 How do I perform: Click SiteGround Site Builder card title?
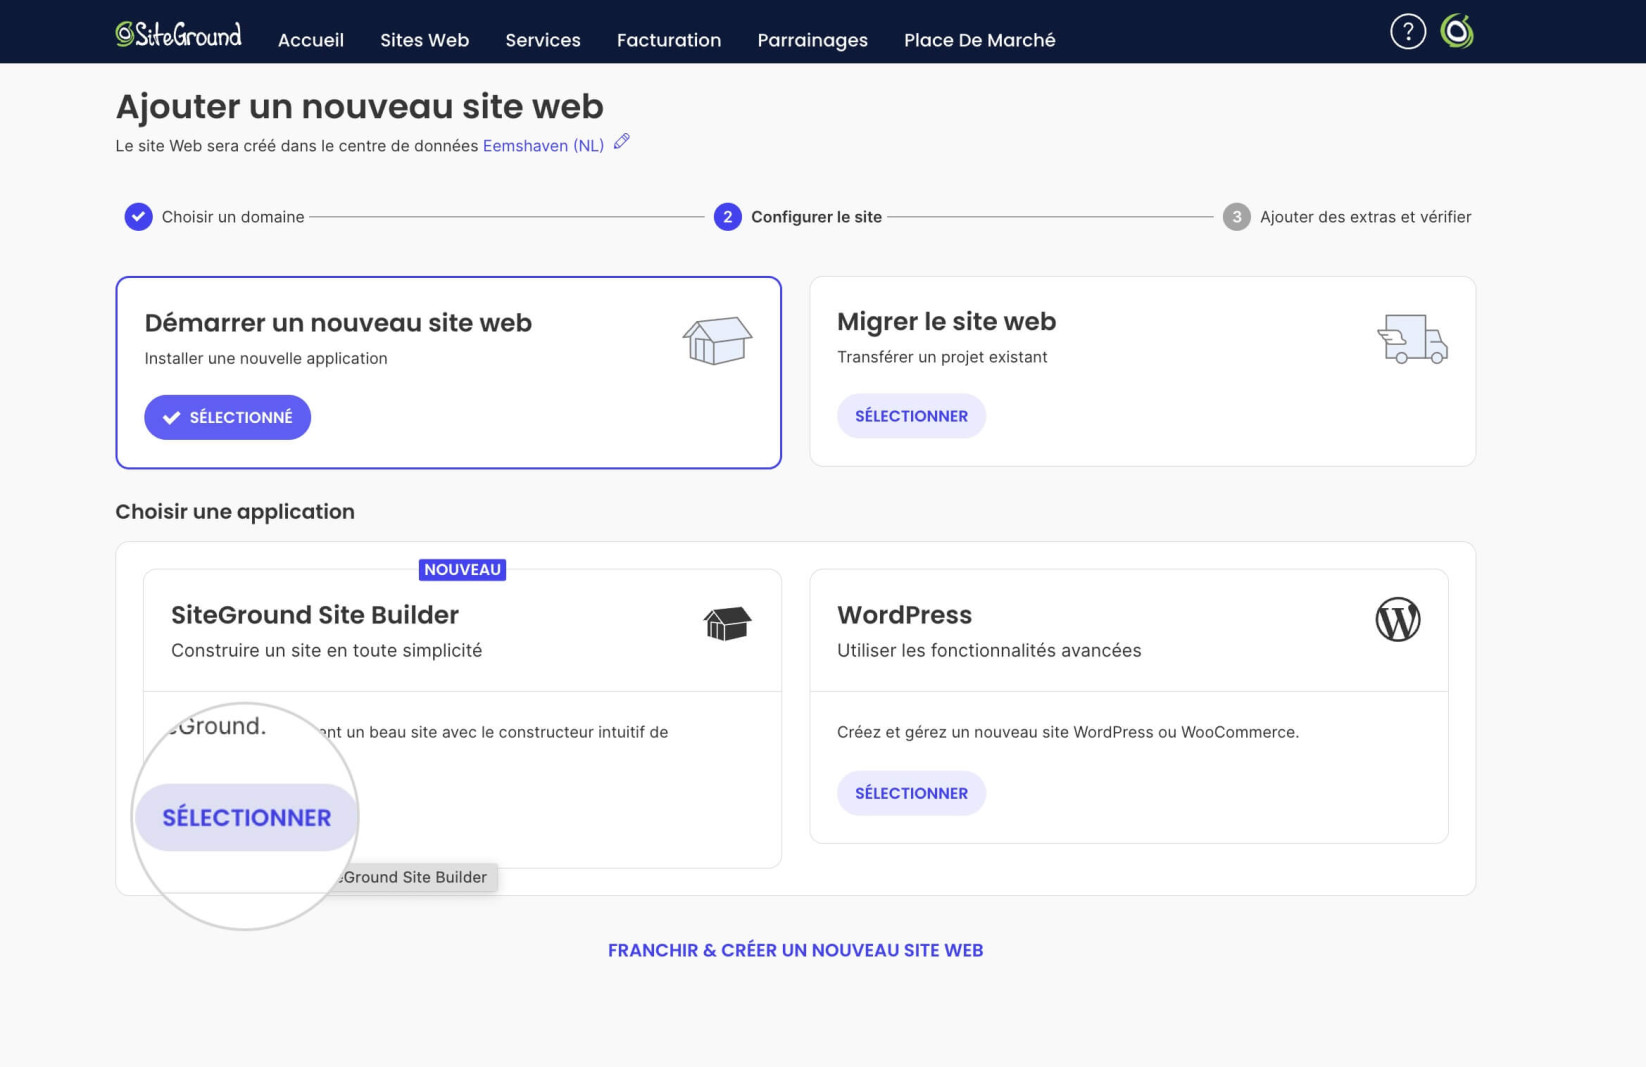(x=315, y=615)
